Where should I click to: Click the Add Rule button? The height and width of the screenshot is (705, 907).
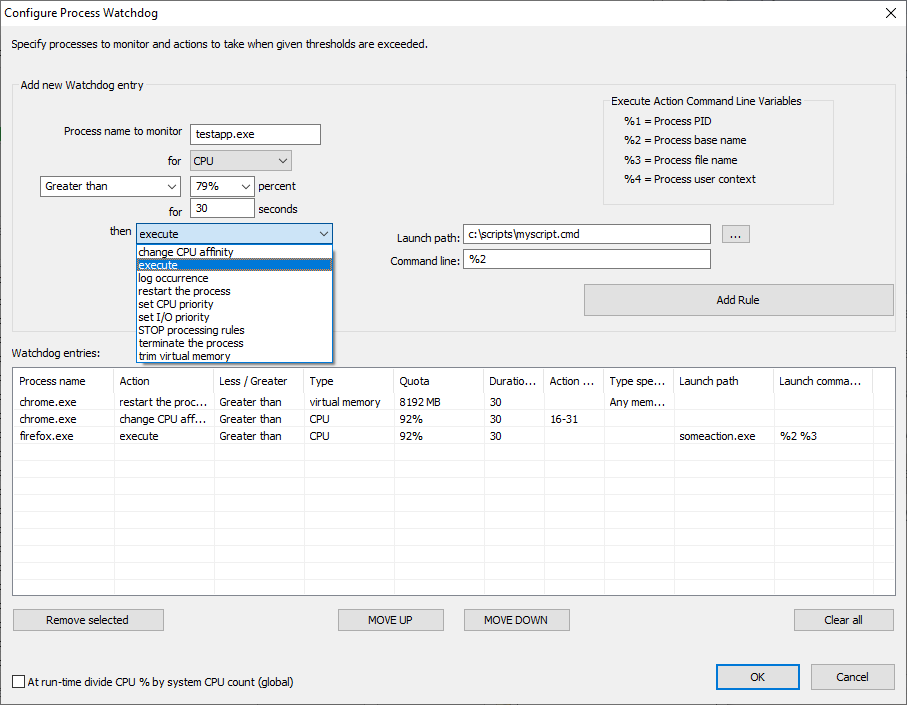tap(738, 299)
